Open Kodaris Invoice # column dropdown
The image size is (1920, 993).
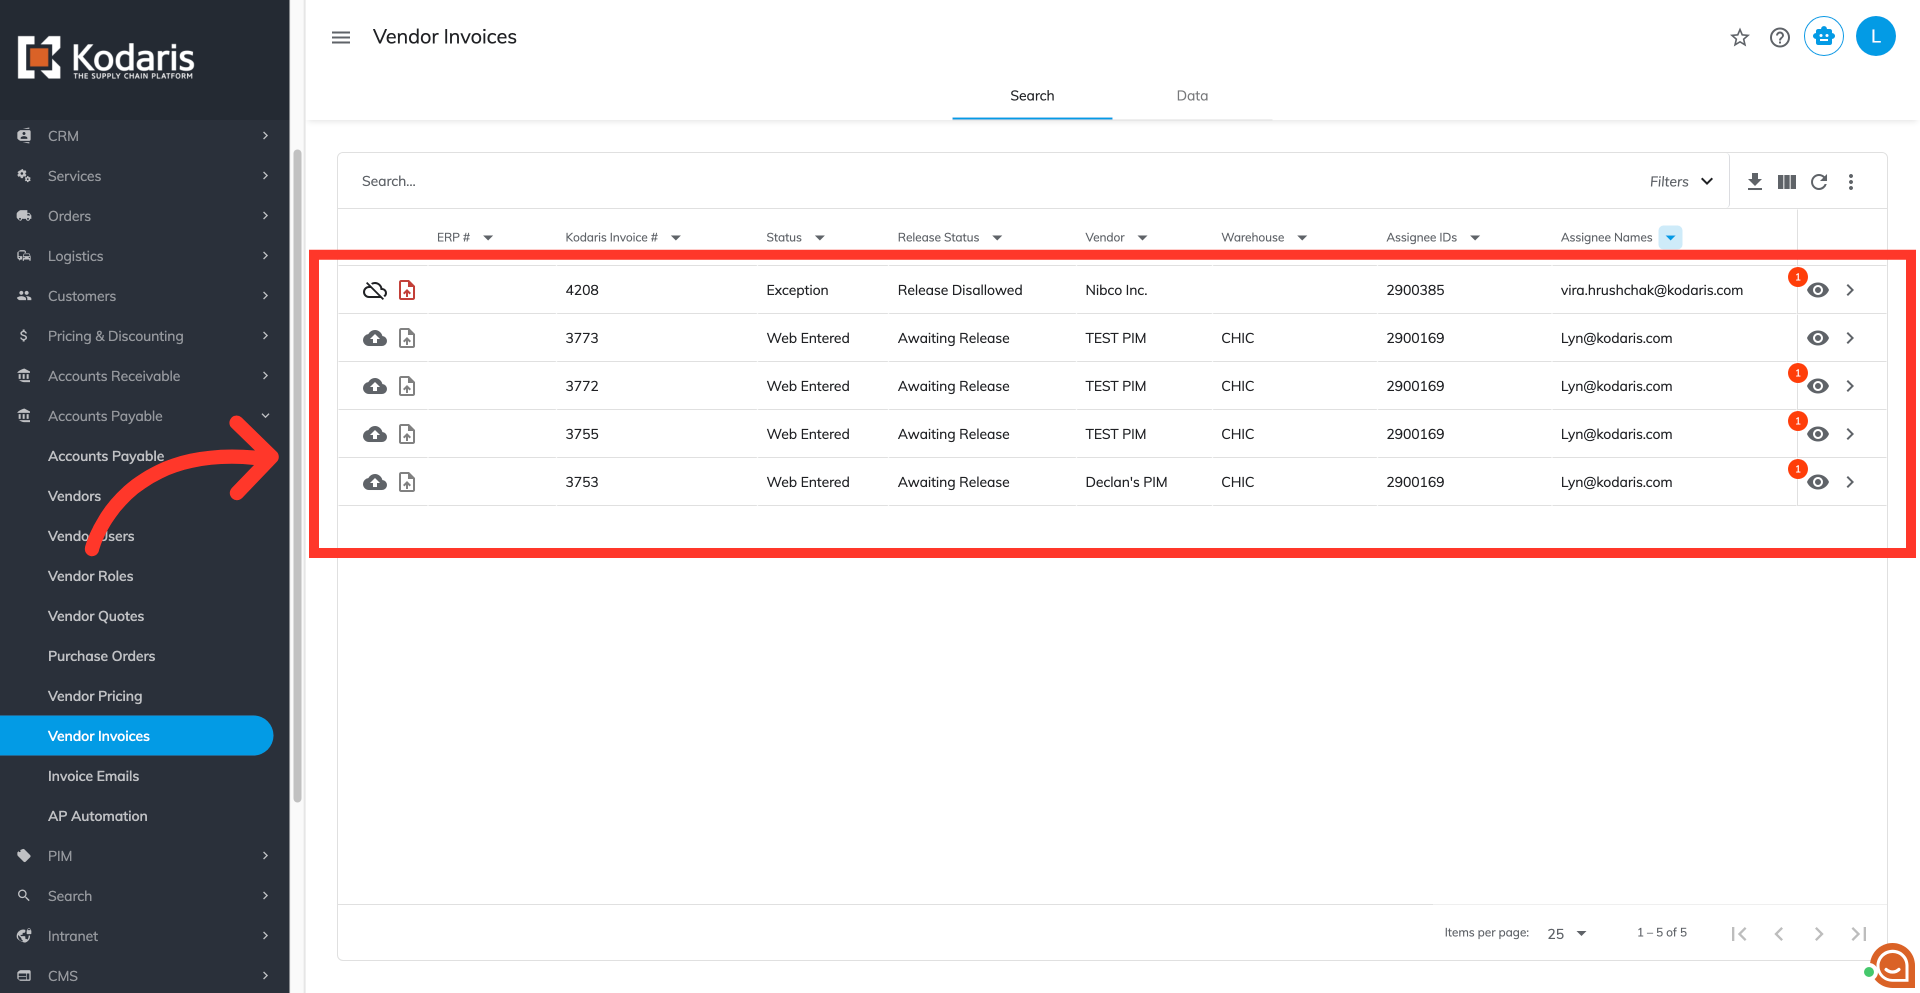click(676, 238)
